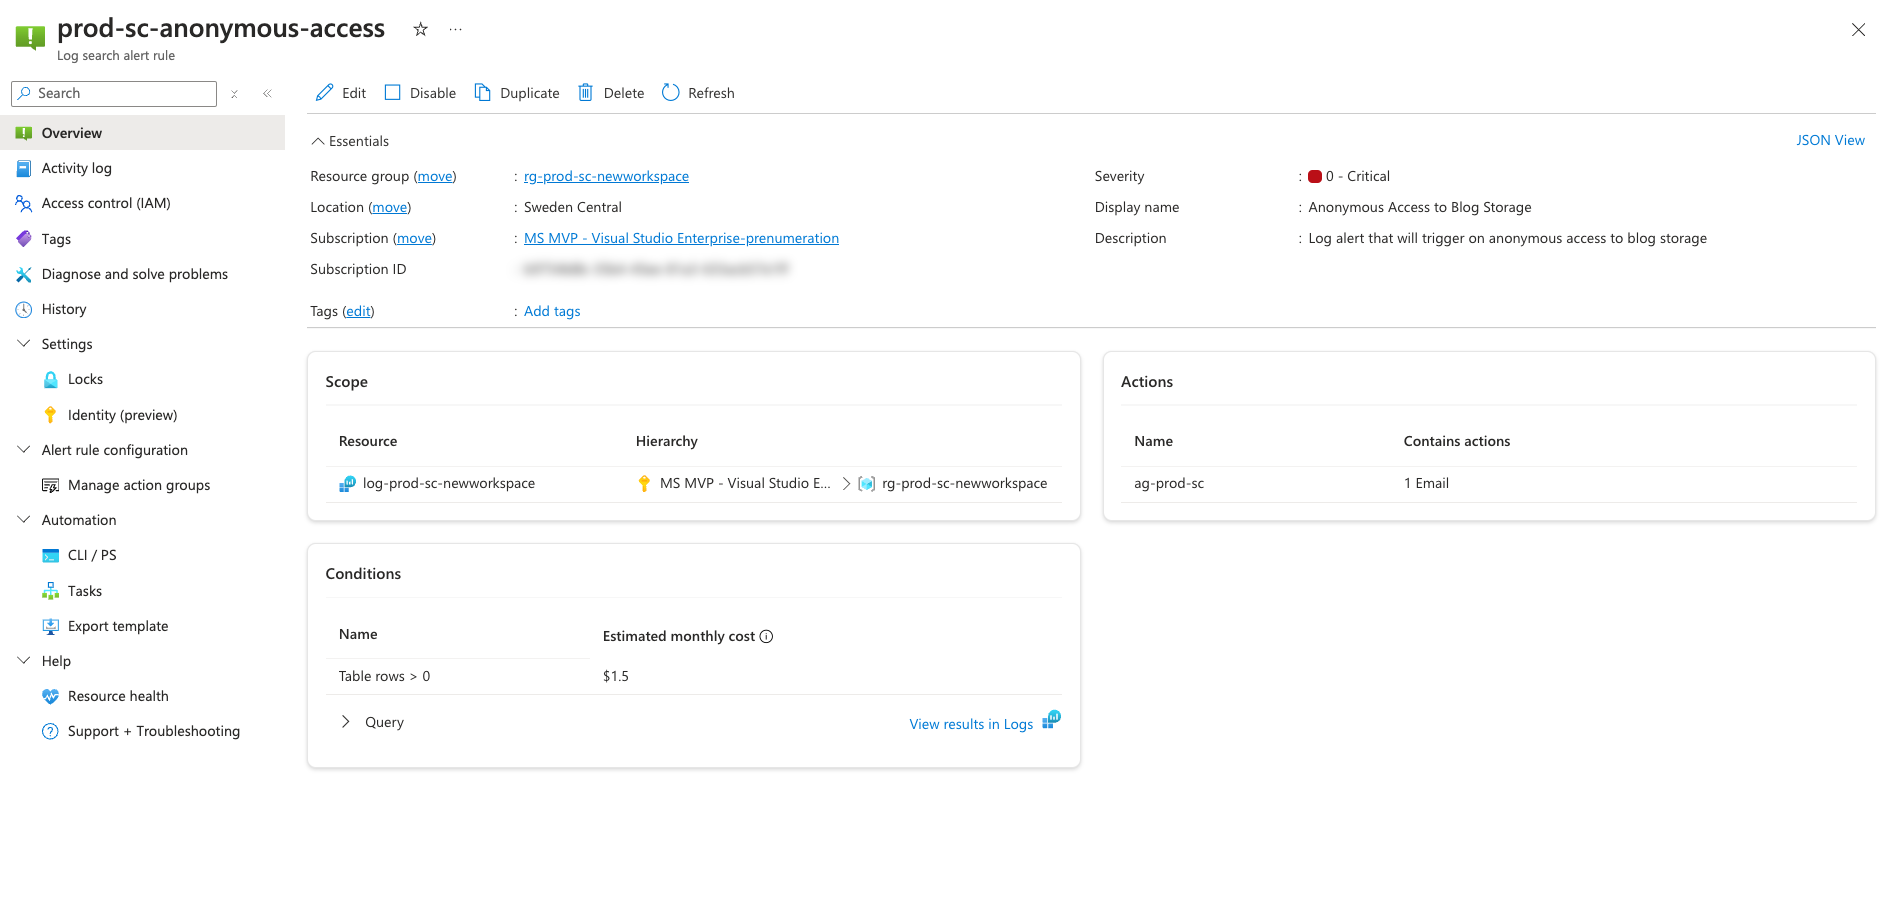Click Add tags link
This screenshot has height=918, width=1886.
(x=552, y=311)
